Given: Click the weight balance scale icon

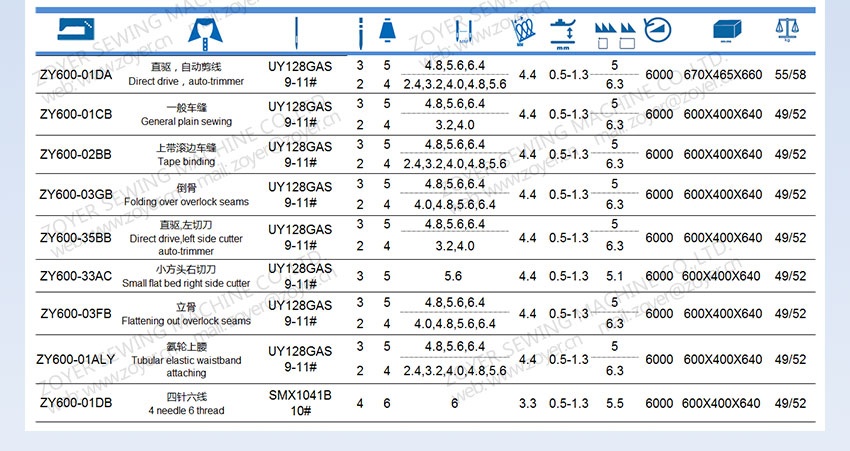Looking at the screenshot, I should (x=790, y=31).
